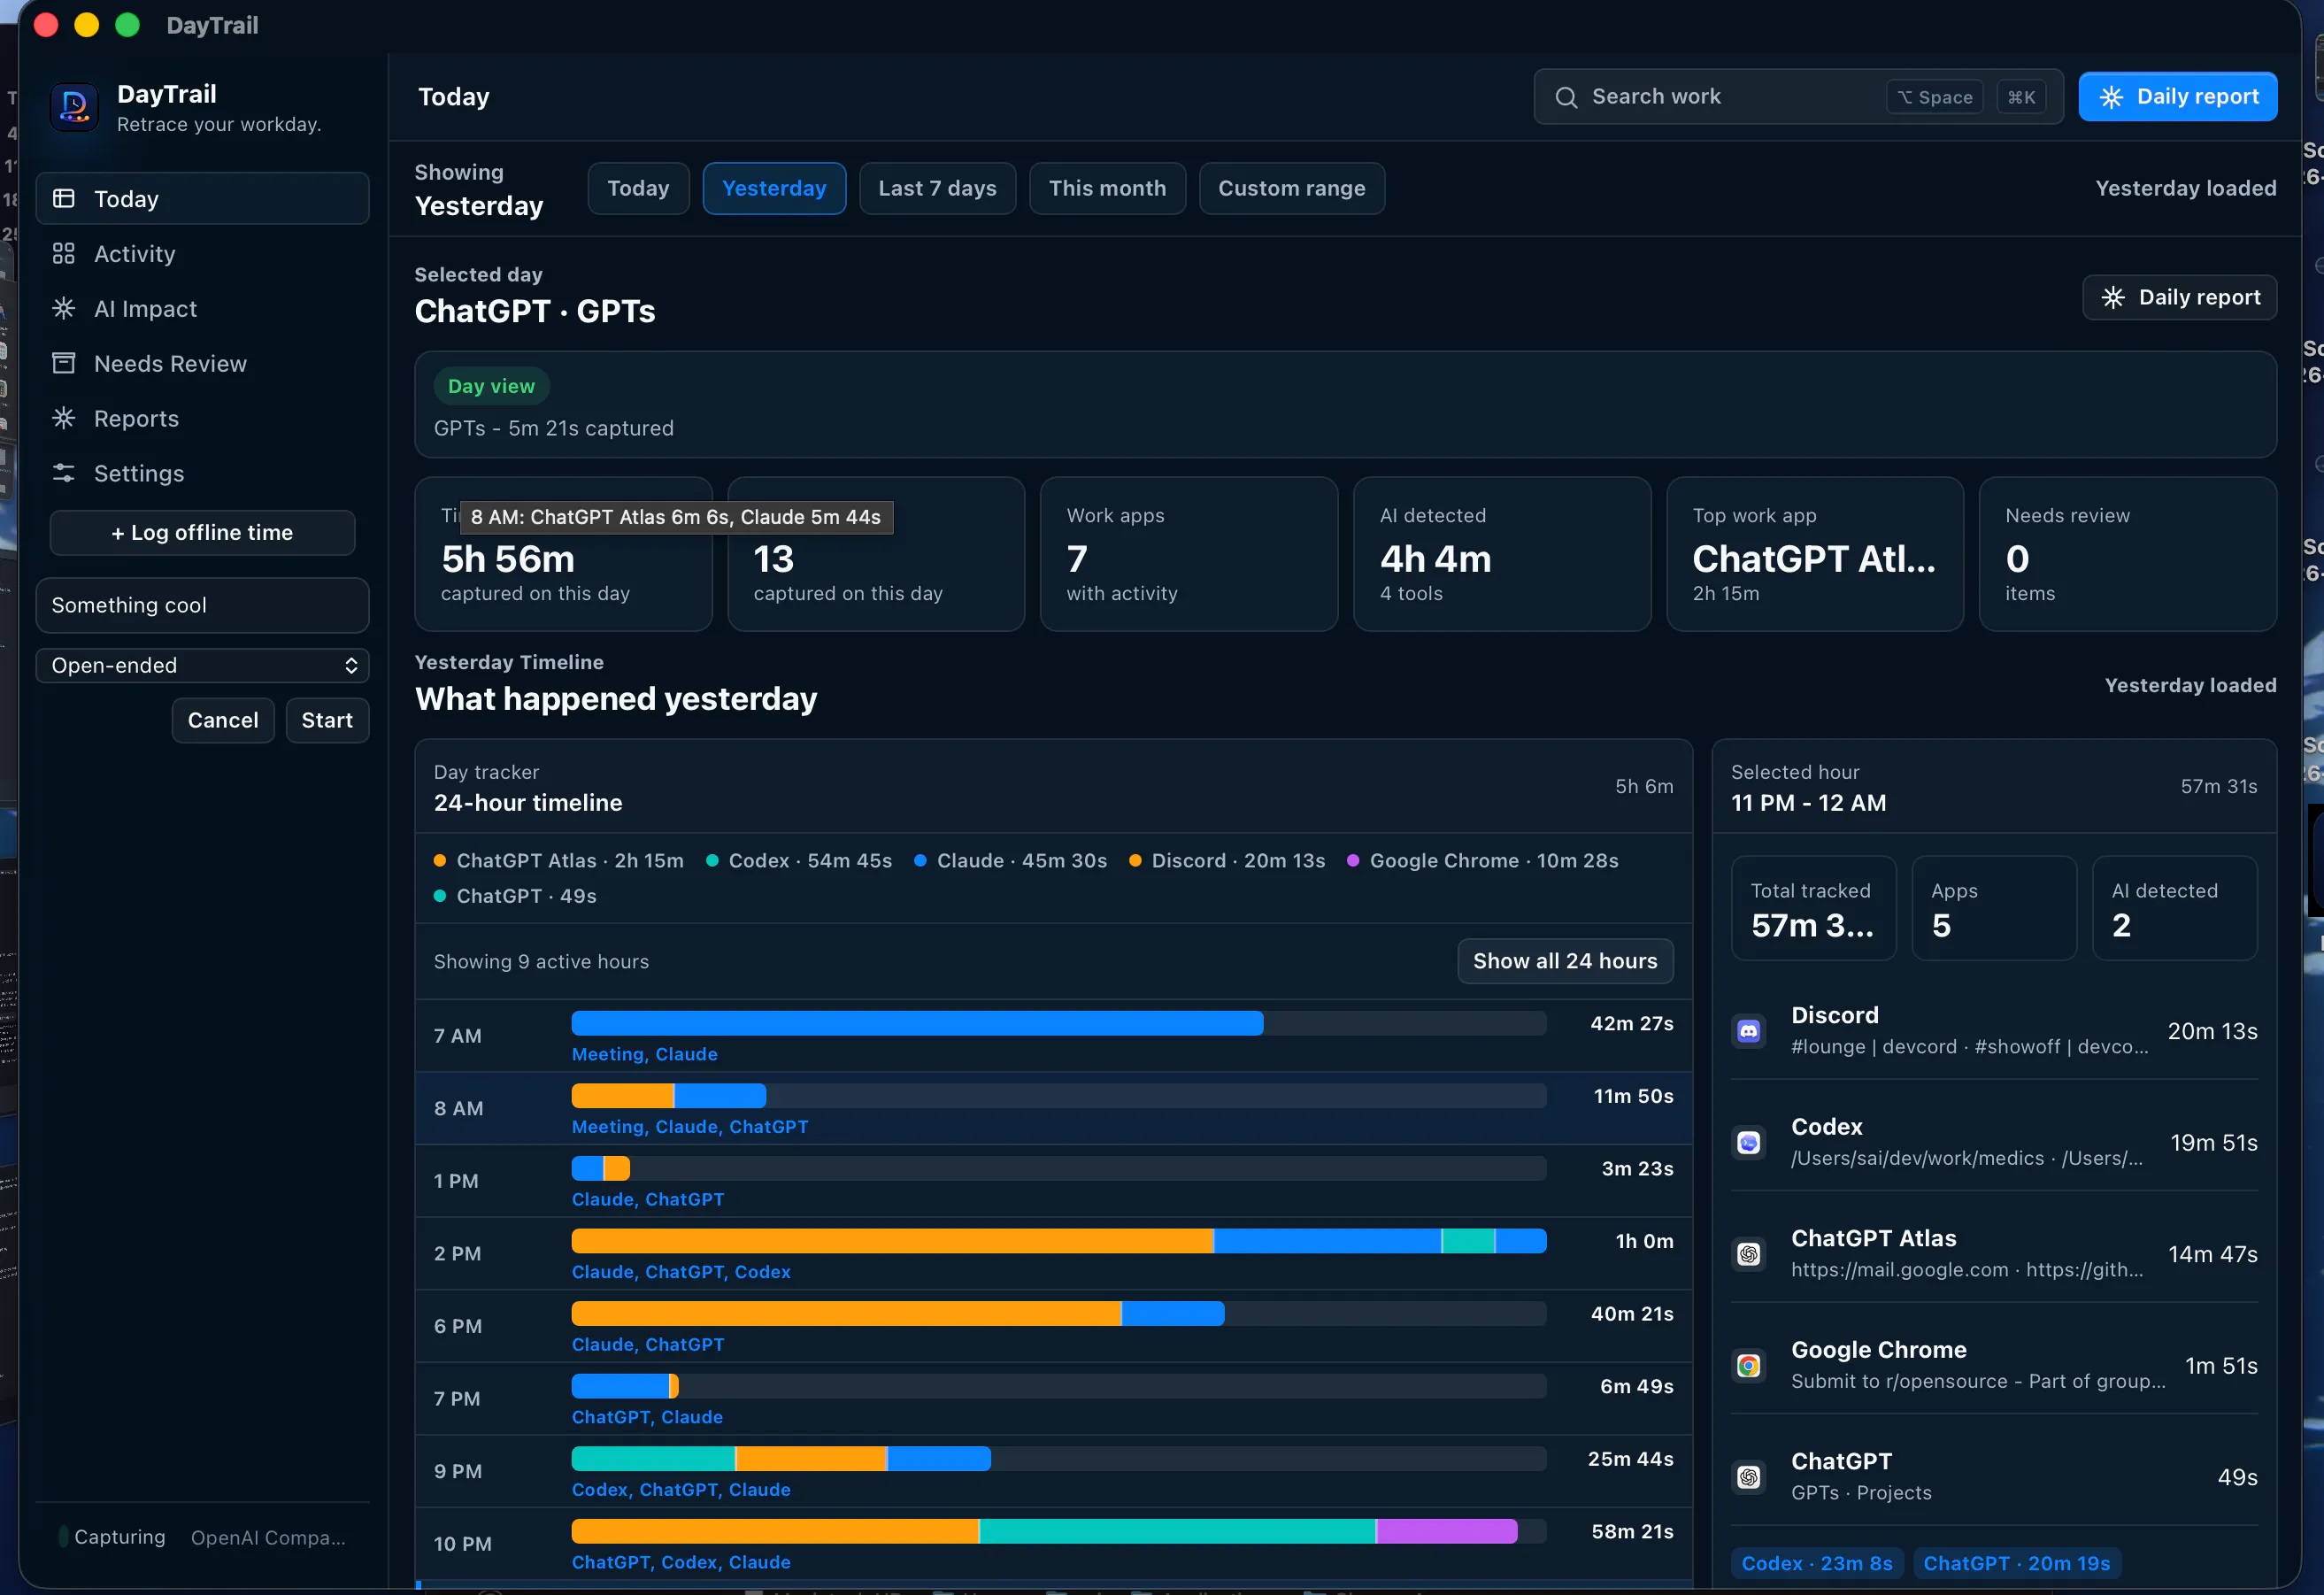Click the Total tracked 57m card
Image resolution: width=2324 pixels, height=1595 pixels.
point(1814,909)
